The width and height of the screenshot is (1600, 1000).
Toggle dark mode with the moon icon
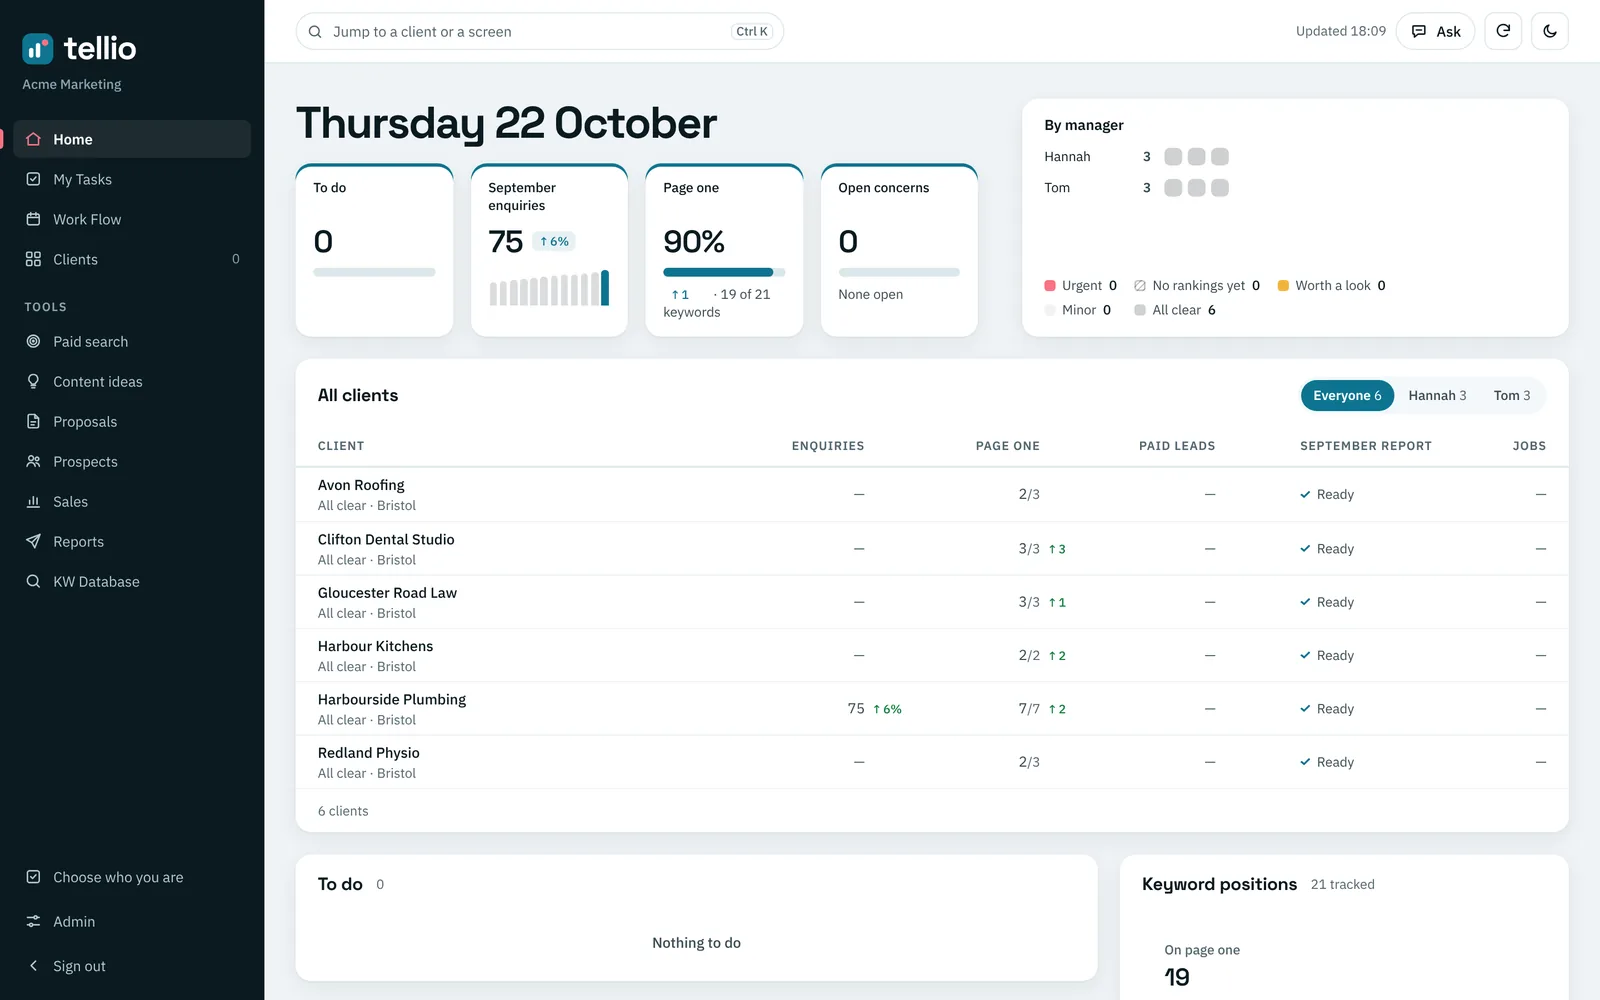[1550, 31]
